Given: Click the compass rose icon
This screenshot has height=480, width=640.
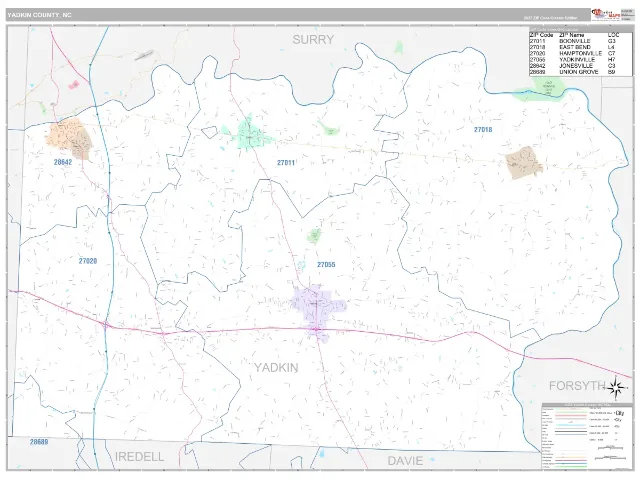Looking at the screenshot, I should tap(617, 387).
